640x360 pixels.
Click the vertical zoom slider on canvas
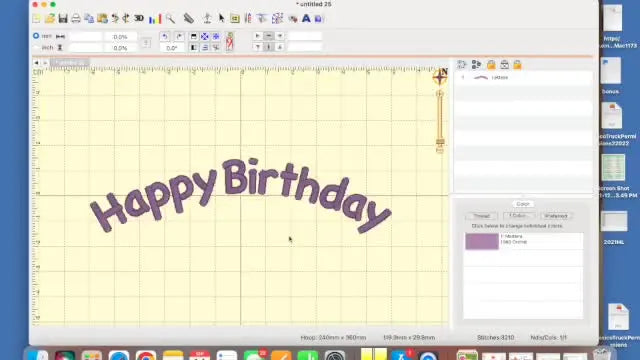point(440,121)
